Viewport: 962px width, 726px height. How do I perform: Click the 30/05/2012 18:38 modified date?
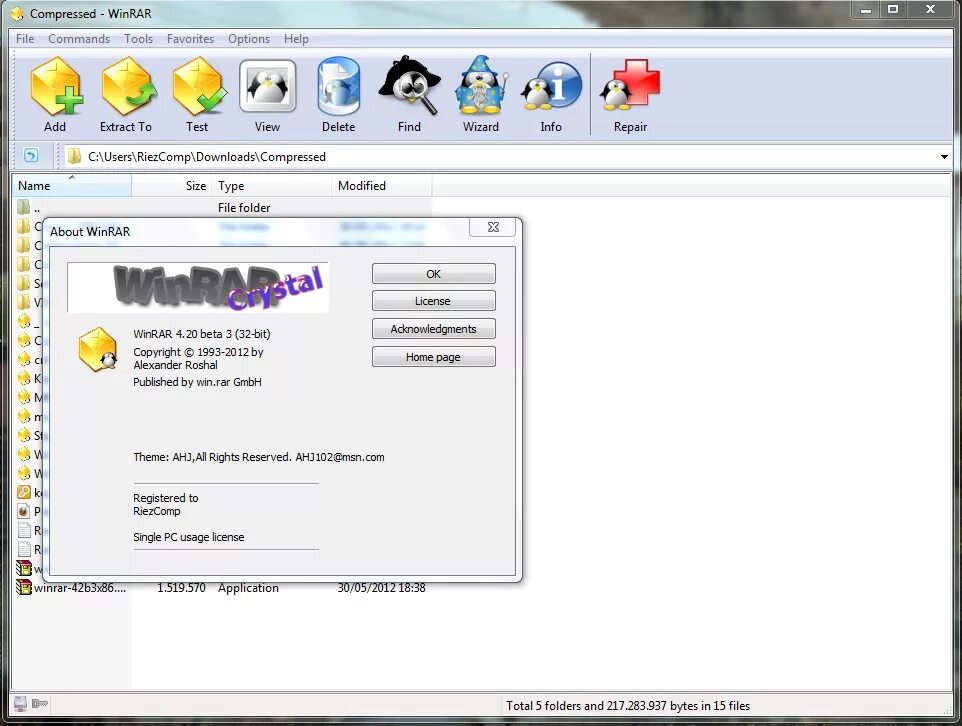(x=381, y=587)
